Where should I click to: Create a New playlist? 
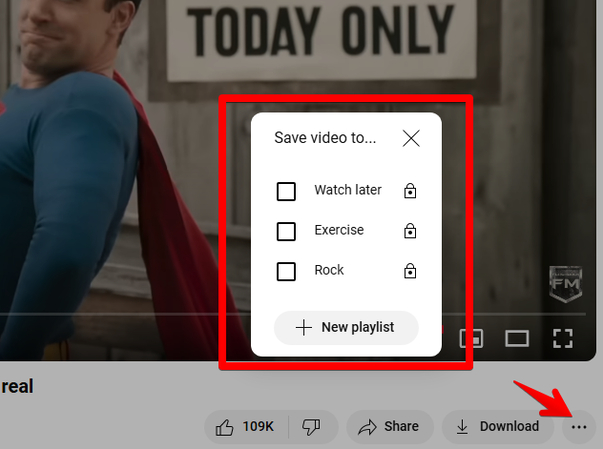coord(346,328)
